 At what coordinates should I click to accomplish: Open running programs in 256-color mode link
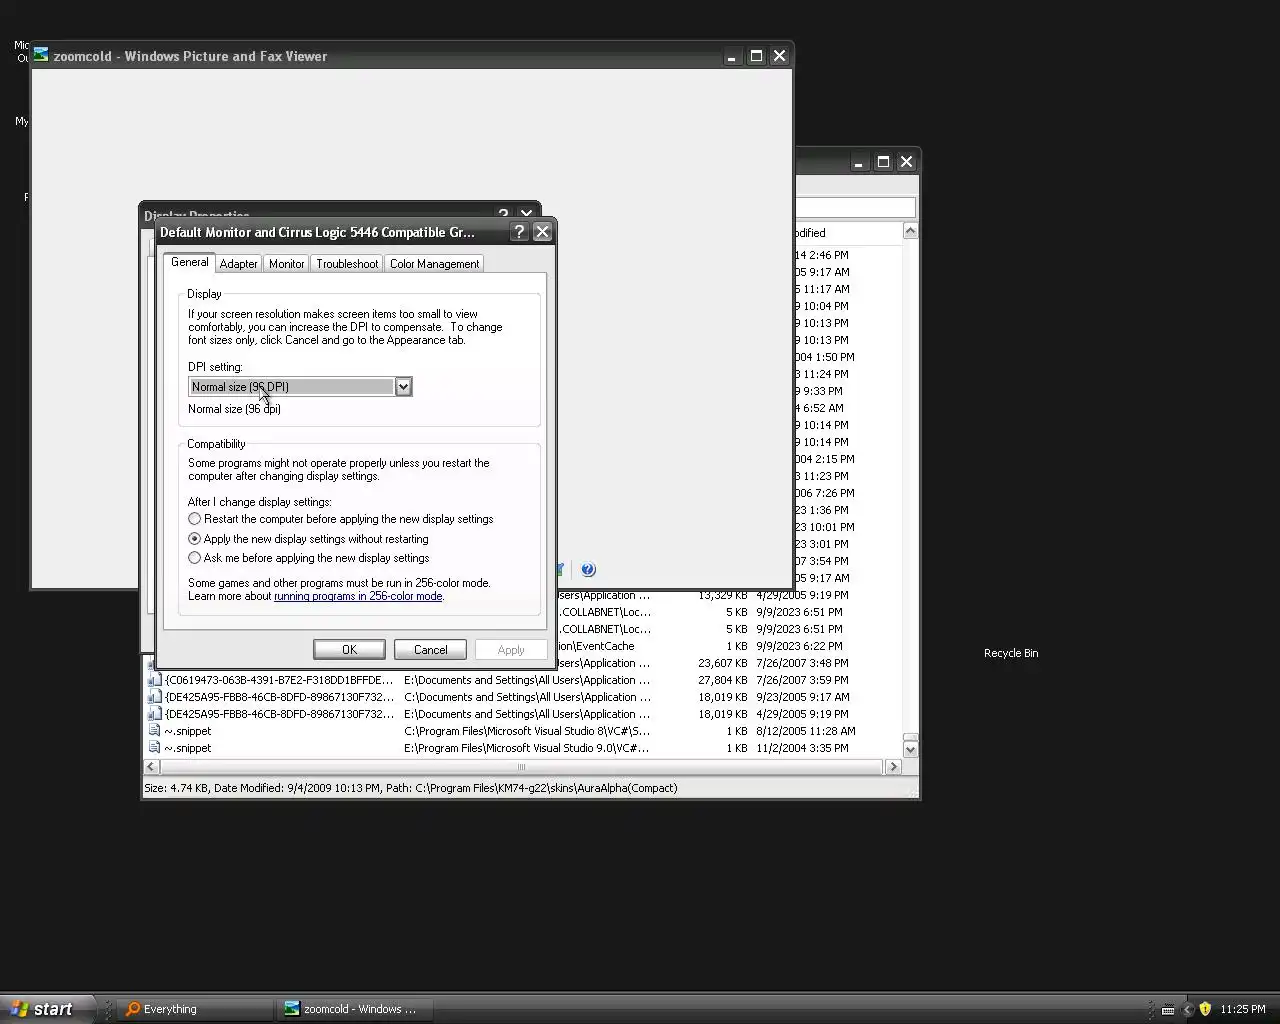358,596
